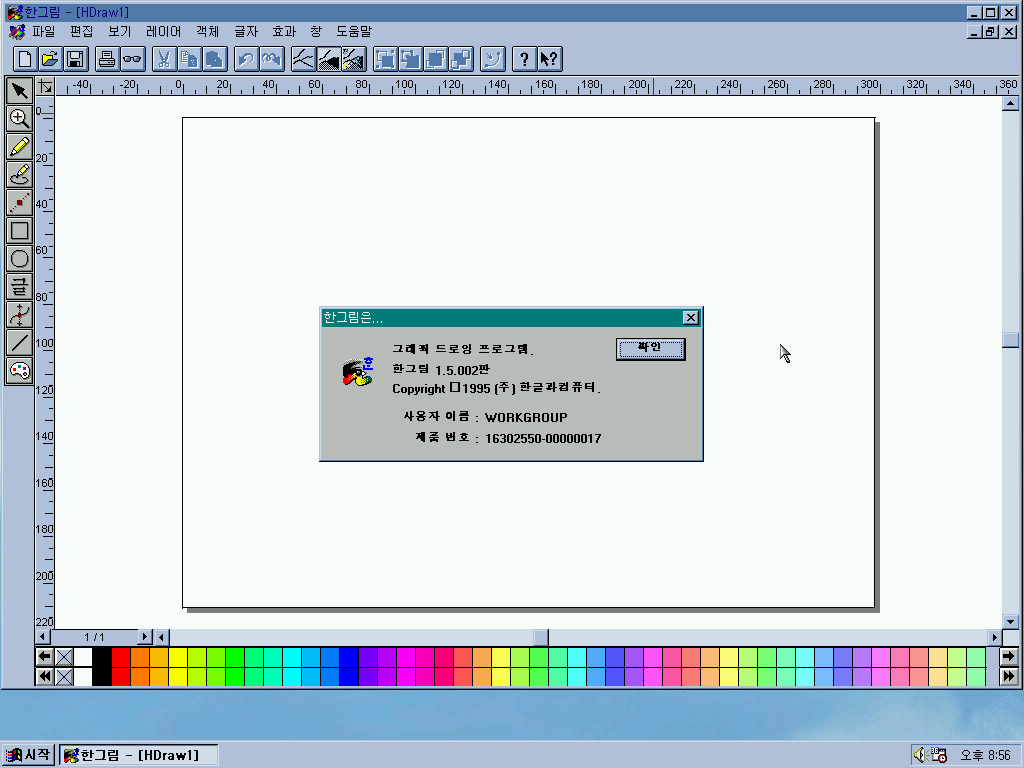Select no-color X swatch in bottom palette row
The height and width of the screenshot is (768, 1024).
pos(64,677)
